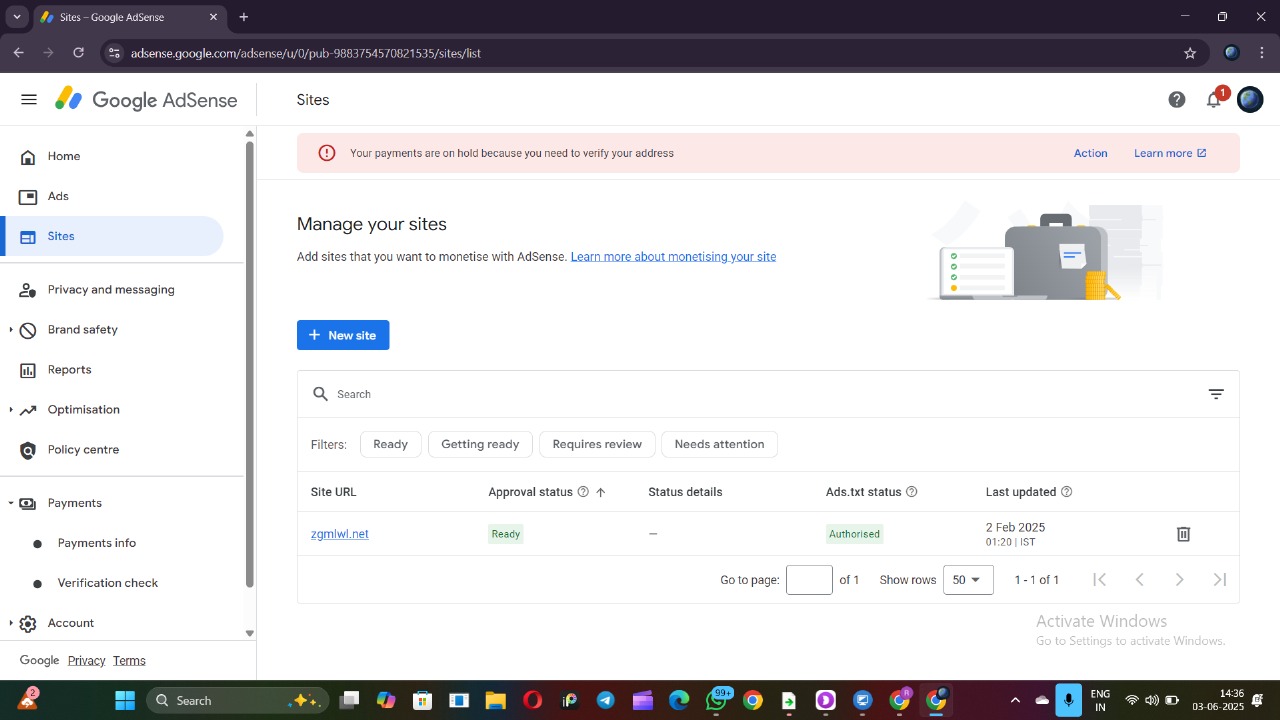Go to the next page
Viewport: 1280px width, 720px height.
pos(1179,580)
